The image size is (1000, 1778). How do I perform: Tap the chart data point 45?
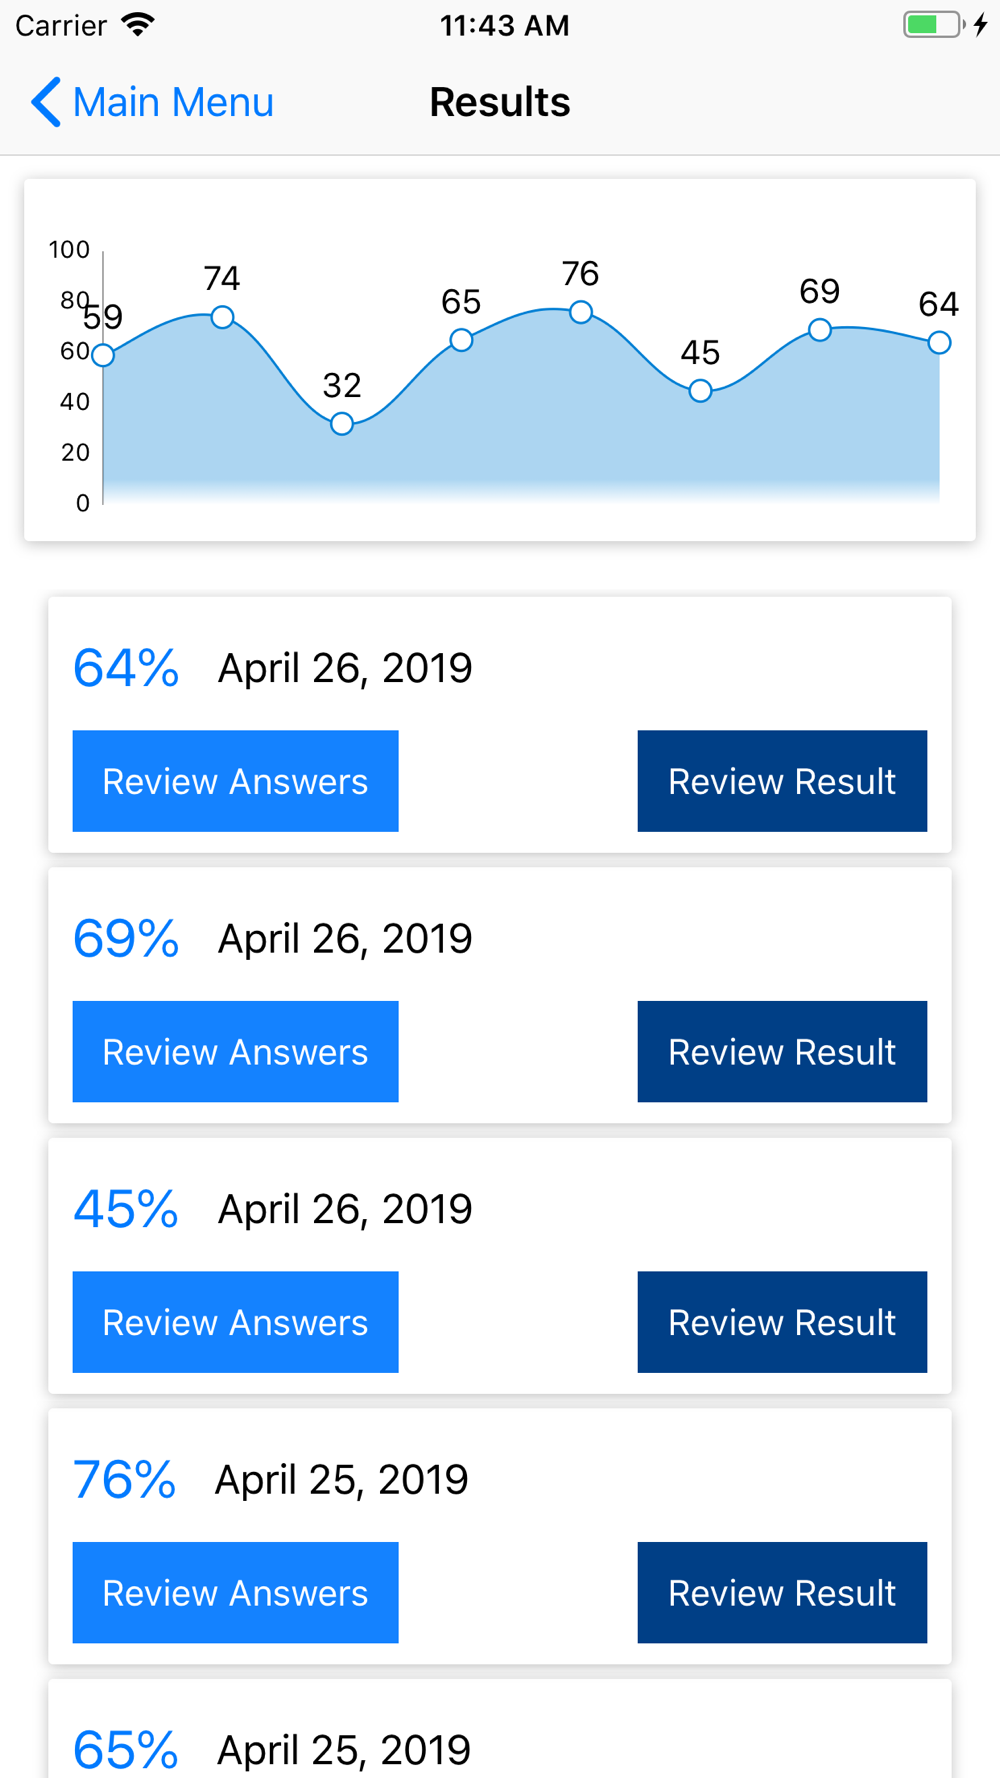[700, 391]
